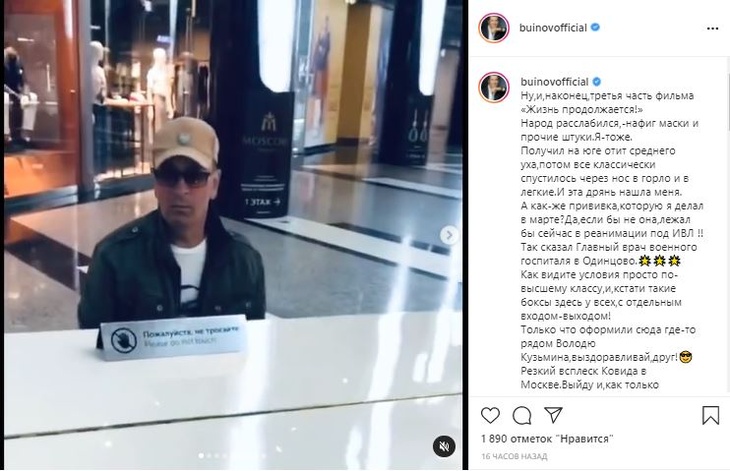Open the three-dot more options menu
Image resolution: width=730 pixels, height=471 pixels.
712,29
